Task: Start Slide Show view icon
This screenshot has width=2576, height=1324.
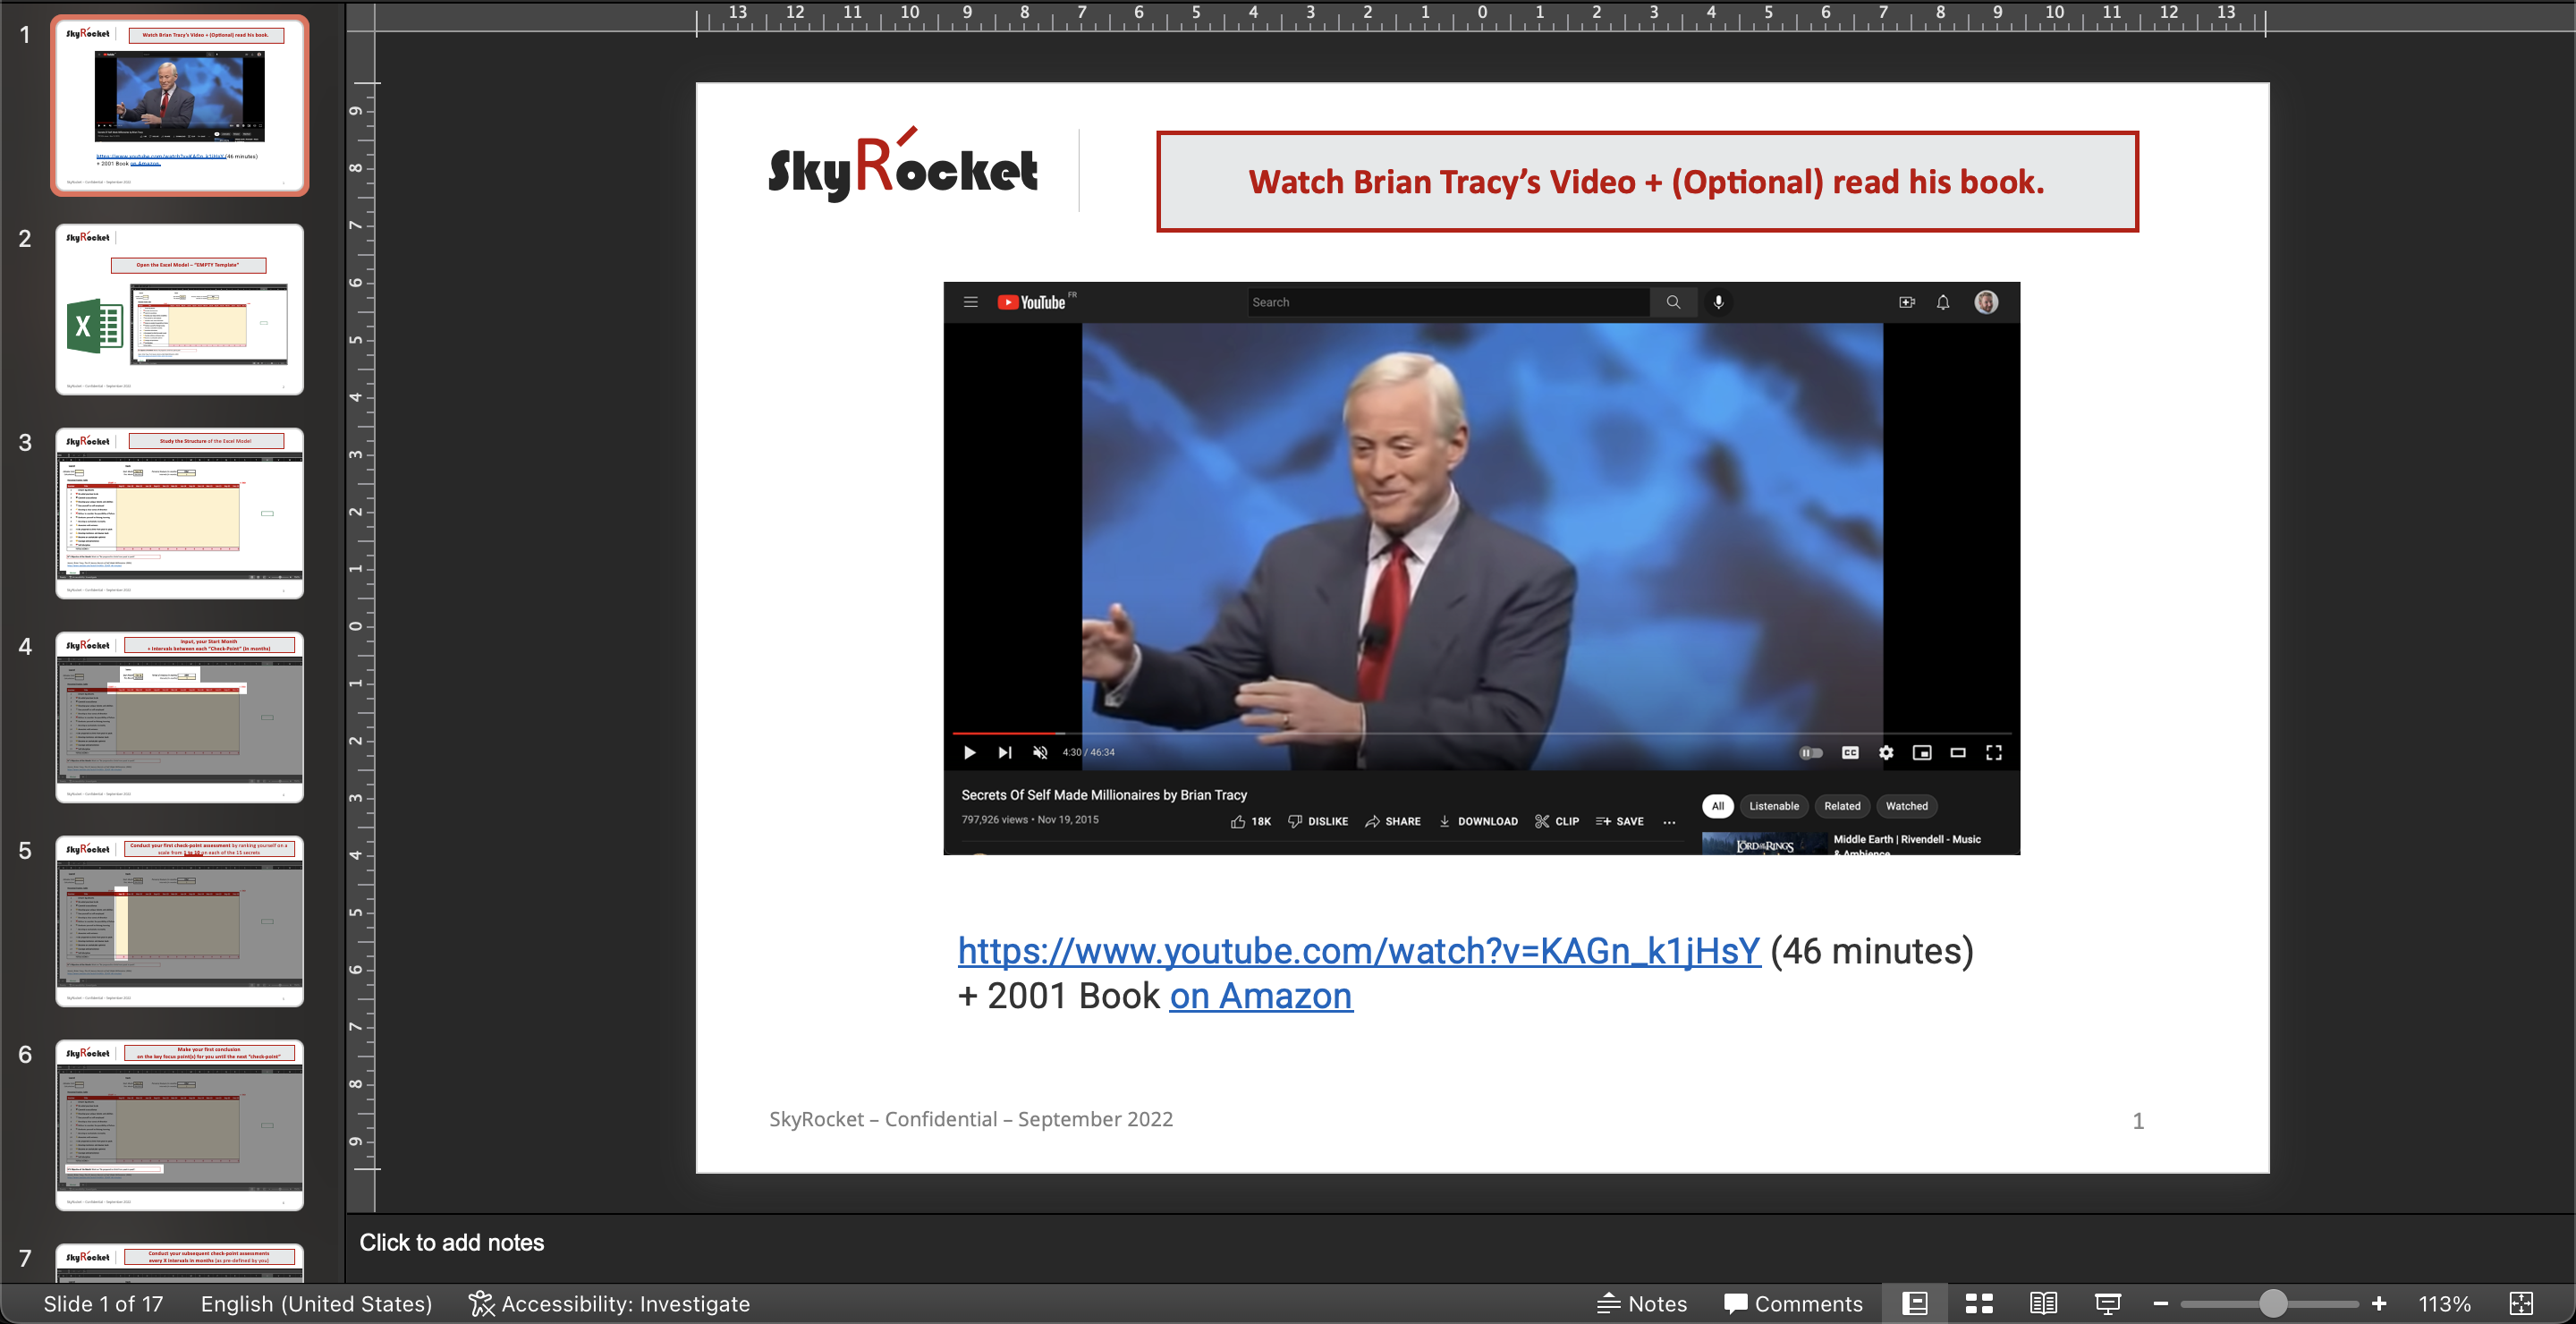Action: (x=2108, y=1303)
